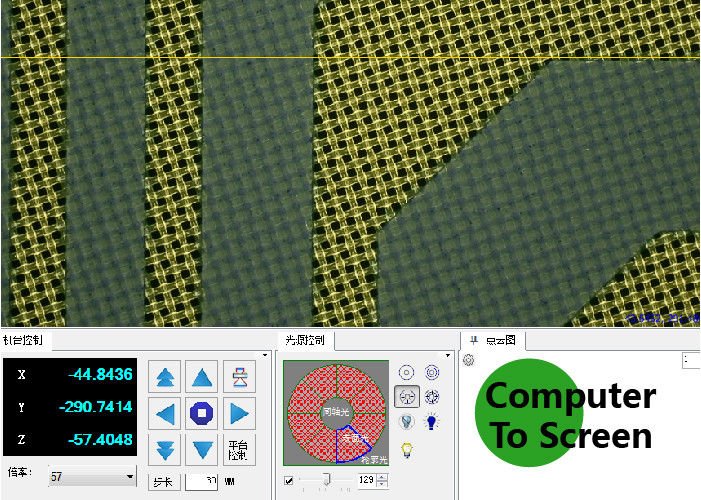Select the single ring light mode icon
The height and width of the screenshot is (500, 701).
pos(407,372)
